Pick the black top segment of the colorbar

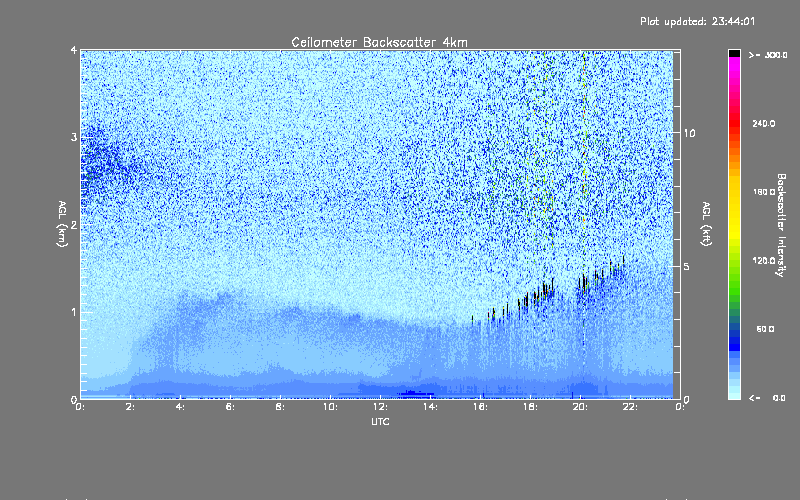pos(734,53)
